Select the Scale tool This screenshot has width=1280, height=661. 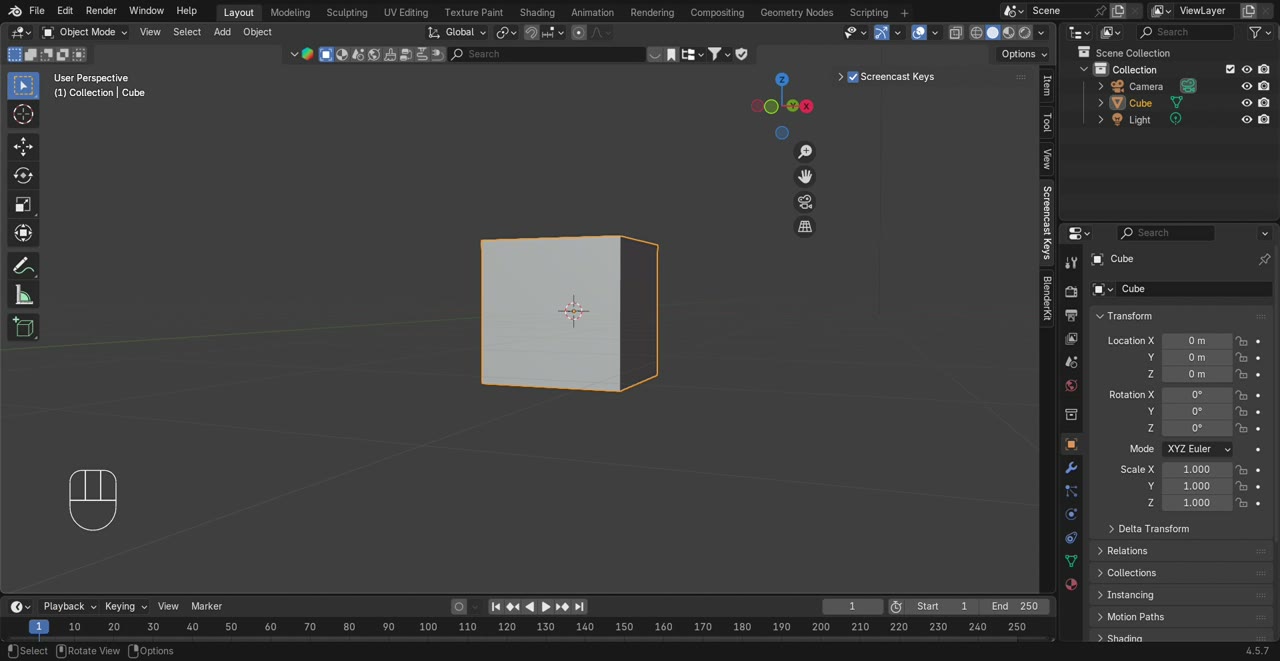click(23, 205)
